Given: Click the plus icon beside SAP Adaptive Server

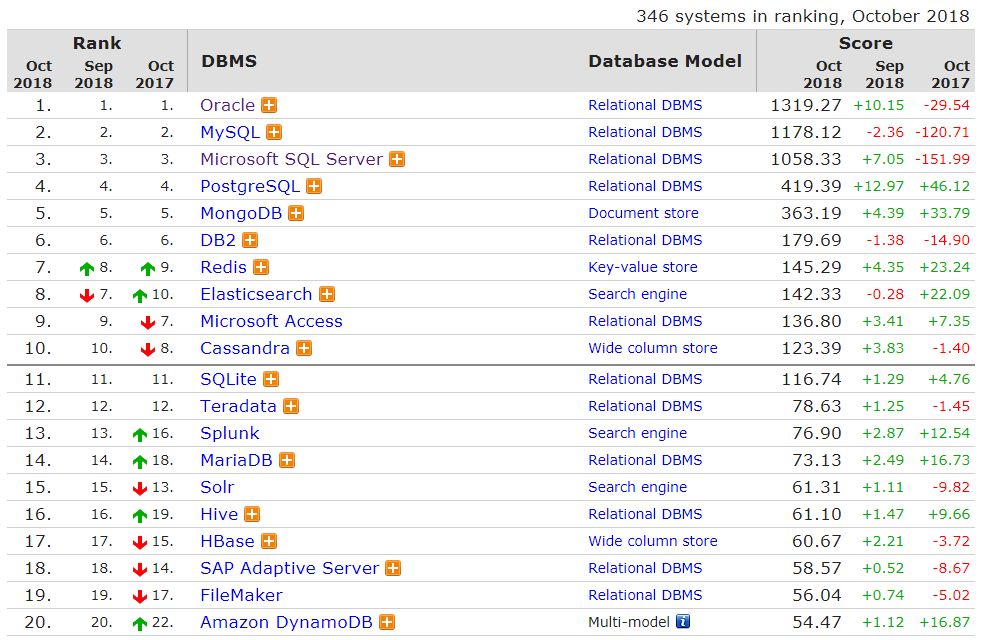Looking at the screenshot, I should click(x=393, y=568).
